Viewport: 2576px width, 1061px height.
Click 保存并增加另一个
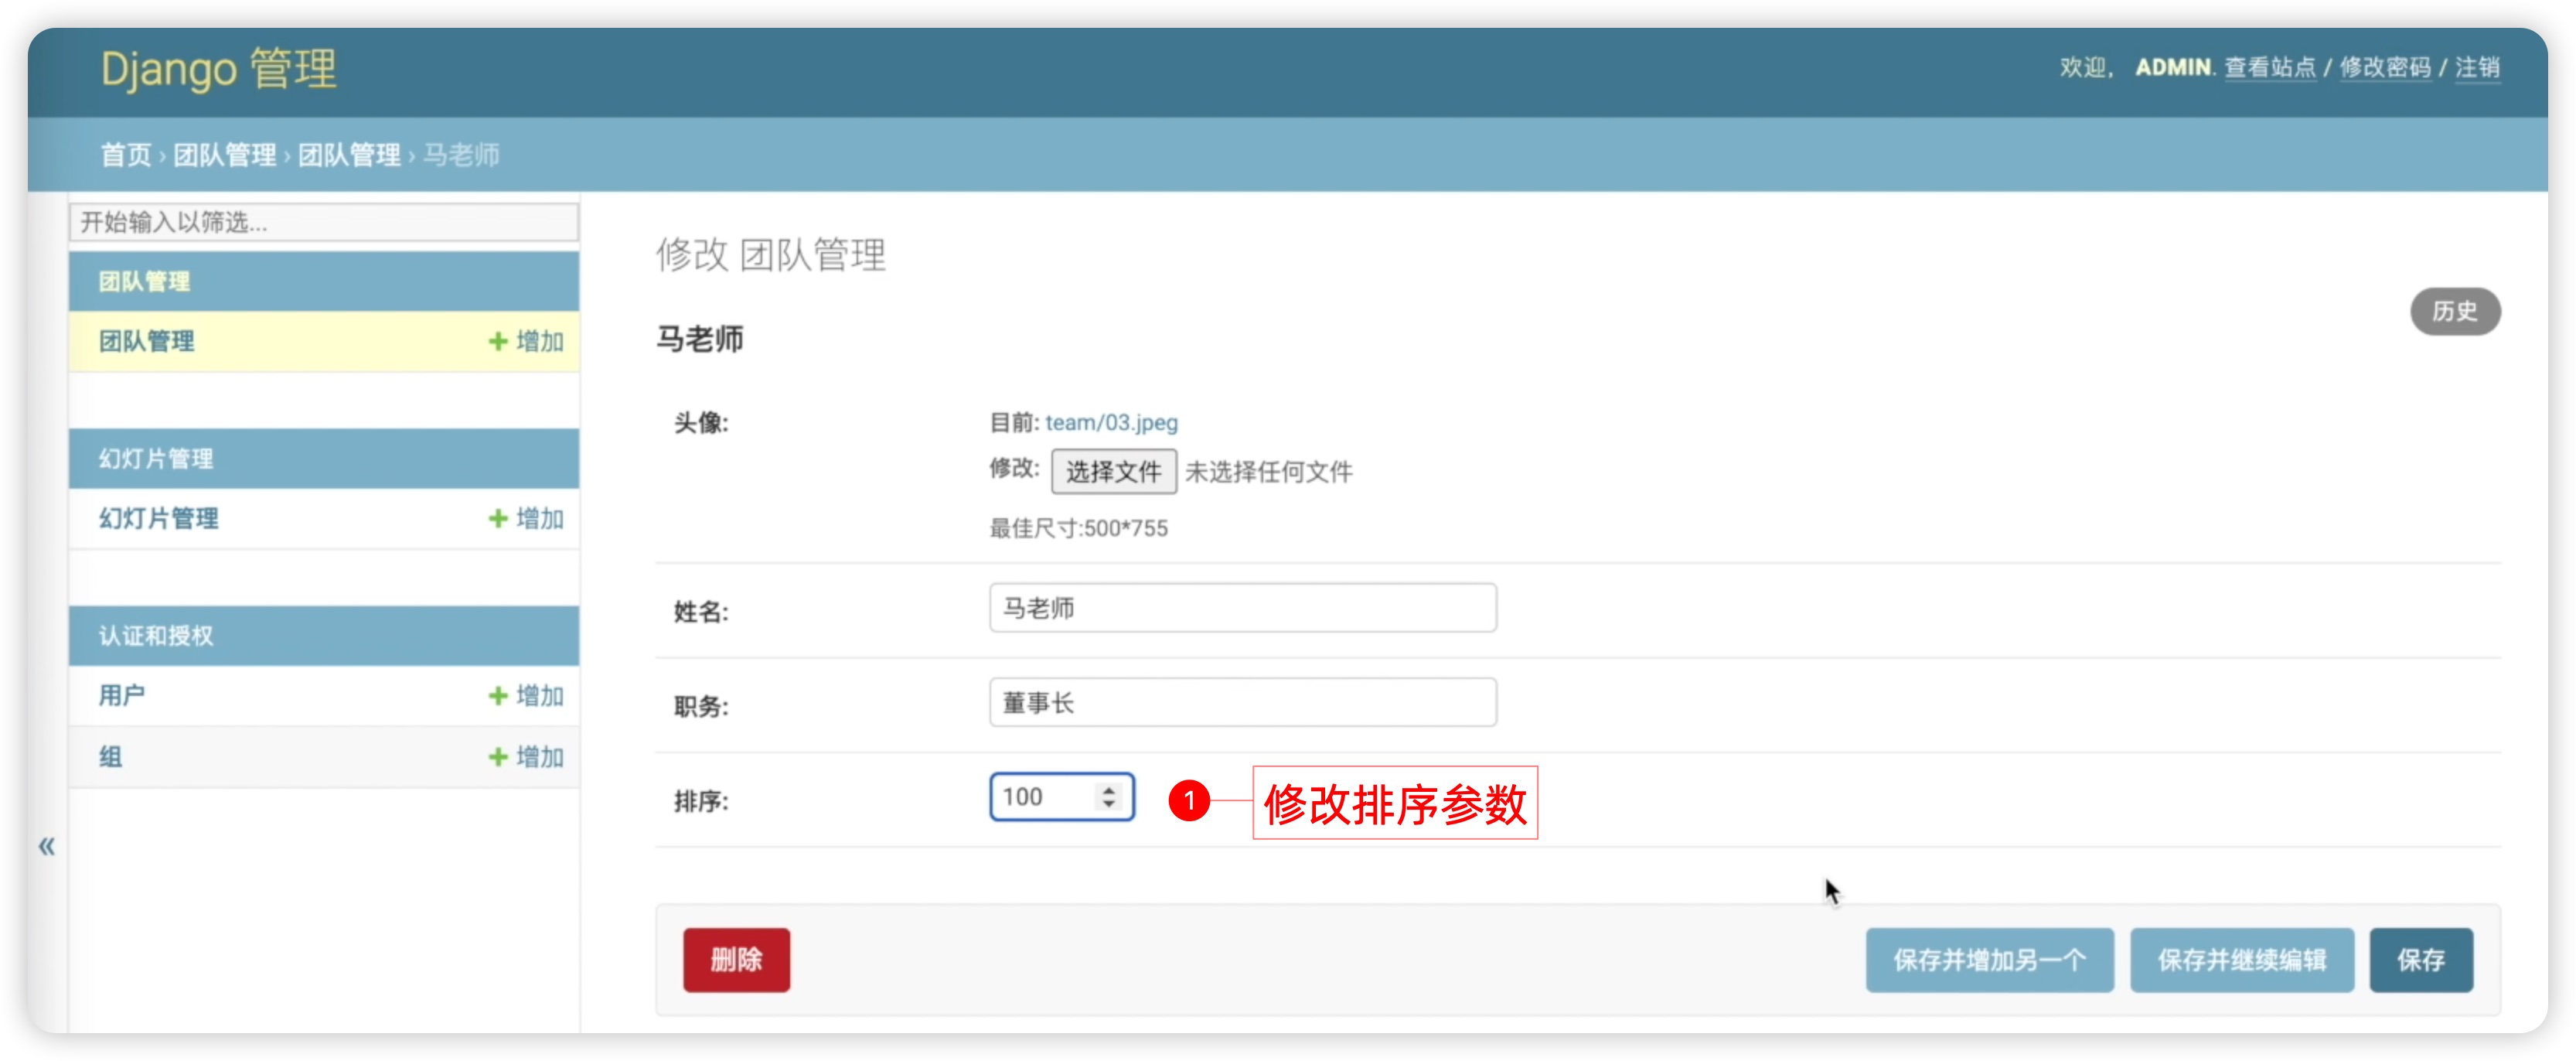coord(1989,959)
